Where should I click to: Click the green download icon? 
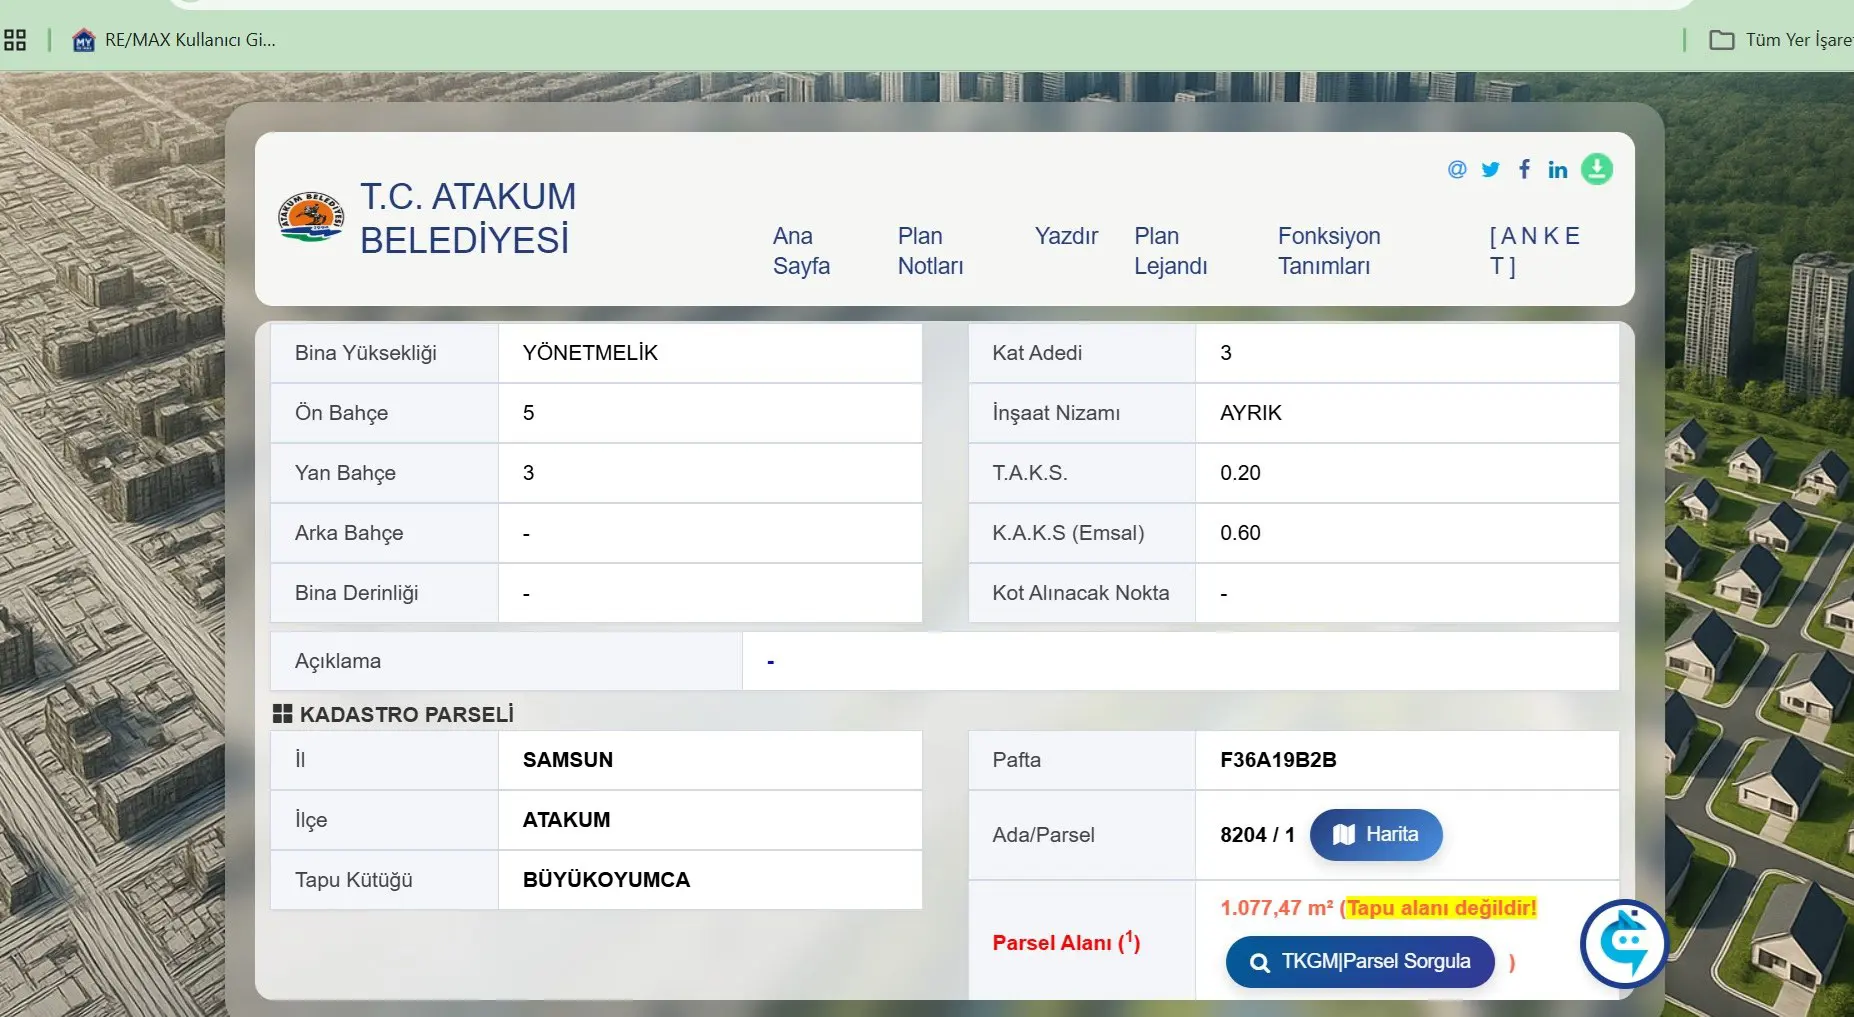point(1597,169)
